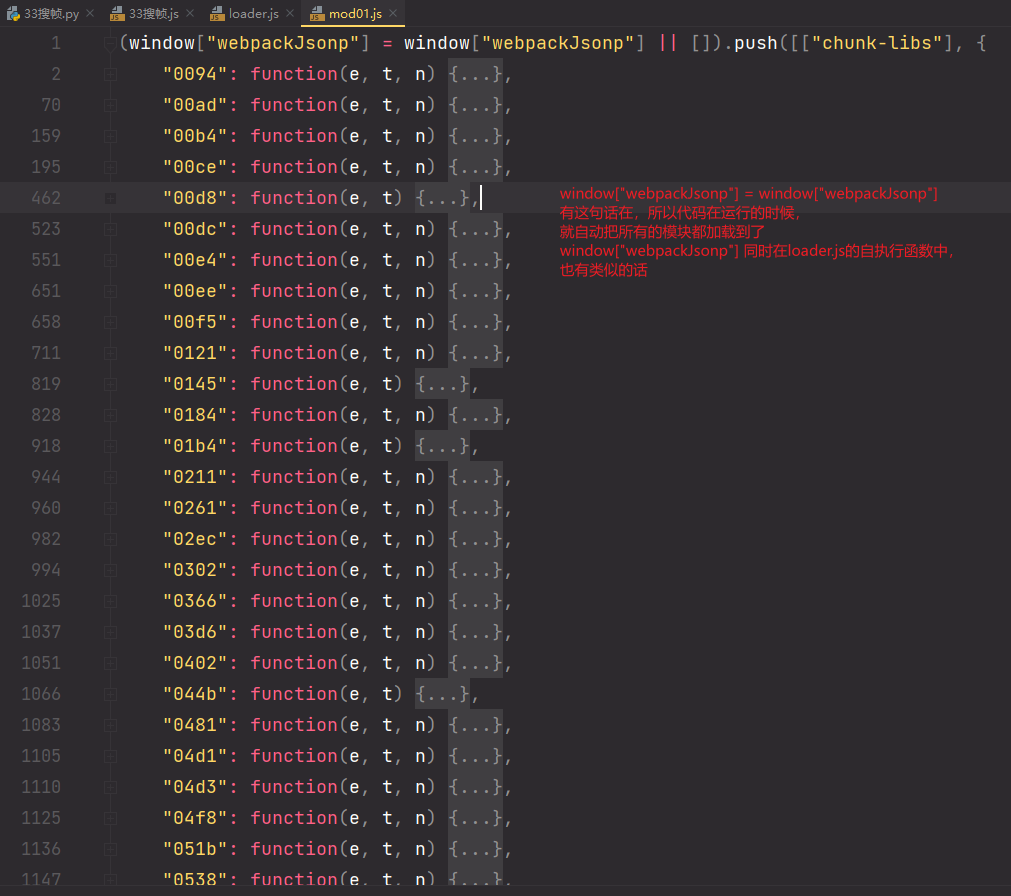Viewport: 1011px width, 896px height.
Task: Expand the fold marker at line 651
Action: [110, 291]
